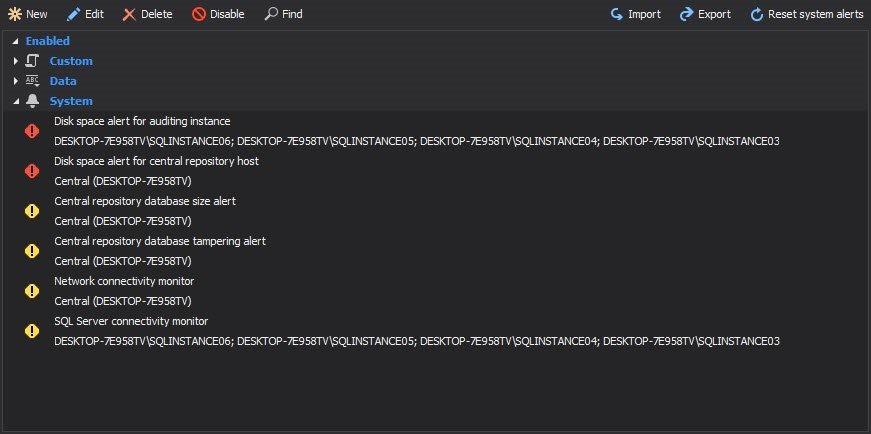Image resolution: width=871 pixels, height=434 pixels.
Task: Click the System category bell icon
Action: click(32, 101)
